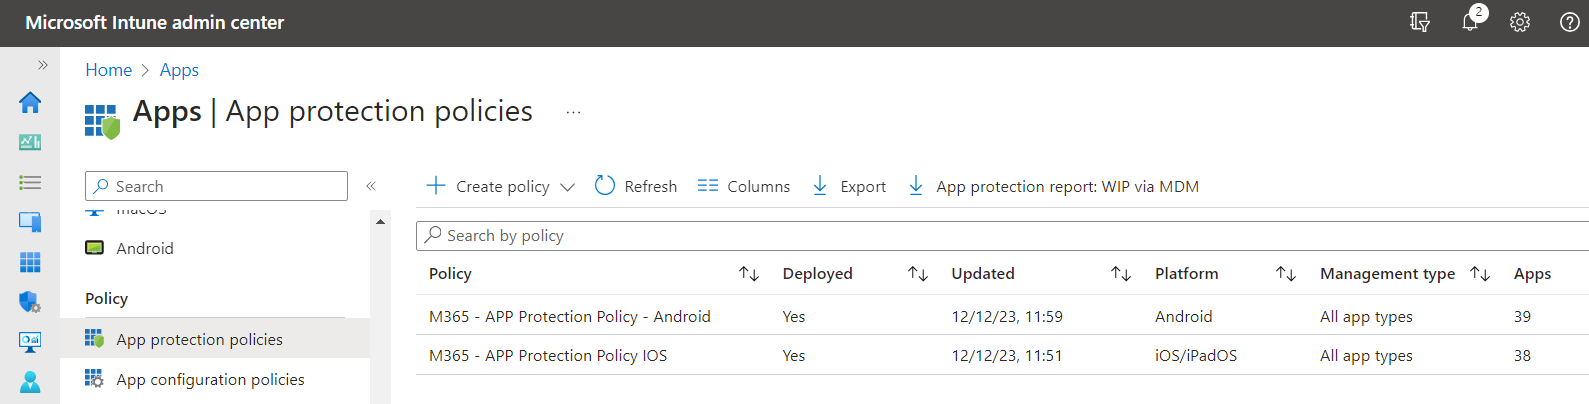This screenshot has height=404, width=1589.
Task: Click the App protection policies sidebar icon
Action: tap(95, 339)
